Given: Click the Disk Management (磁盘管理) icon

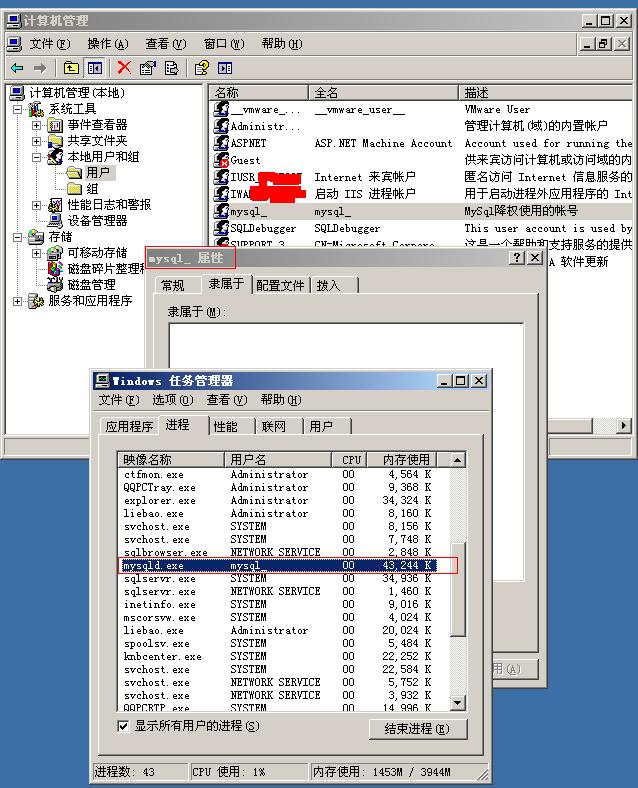Looking at the screenshot, I should [x=55, y=284].
